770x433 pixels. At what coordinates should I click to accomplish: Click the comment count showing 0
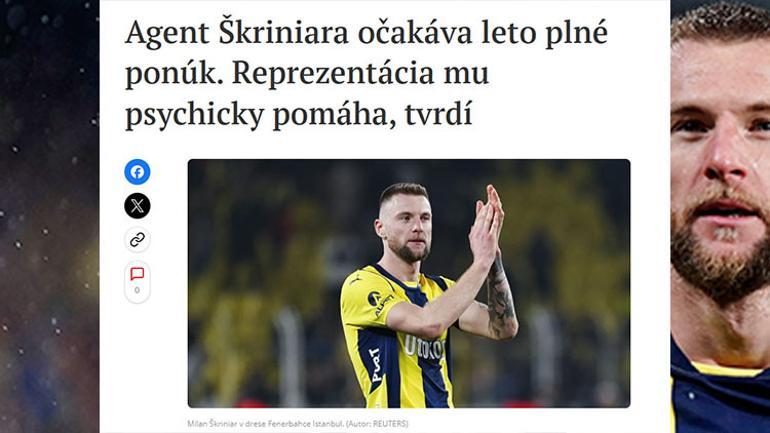137,290
